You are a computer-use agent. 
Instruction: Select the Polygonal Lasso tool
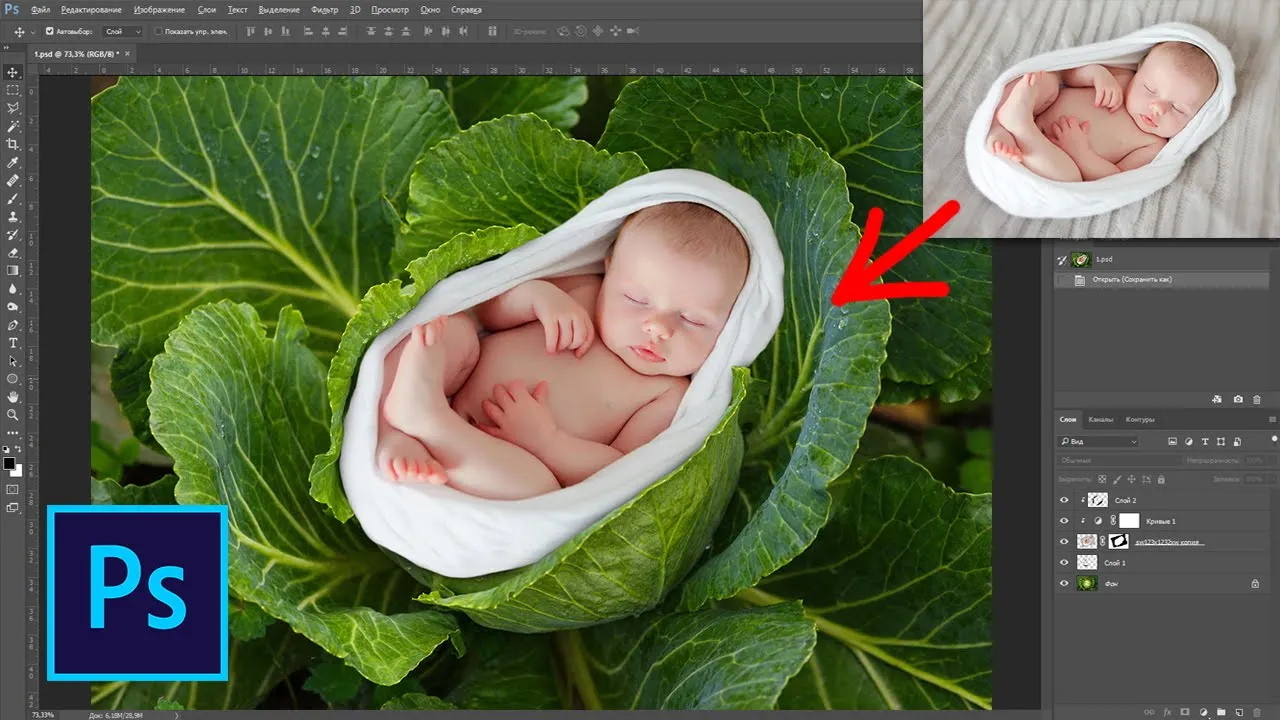13,108
